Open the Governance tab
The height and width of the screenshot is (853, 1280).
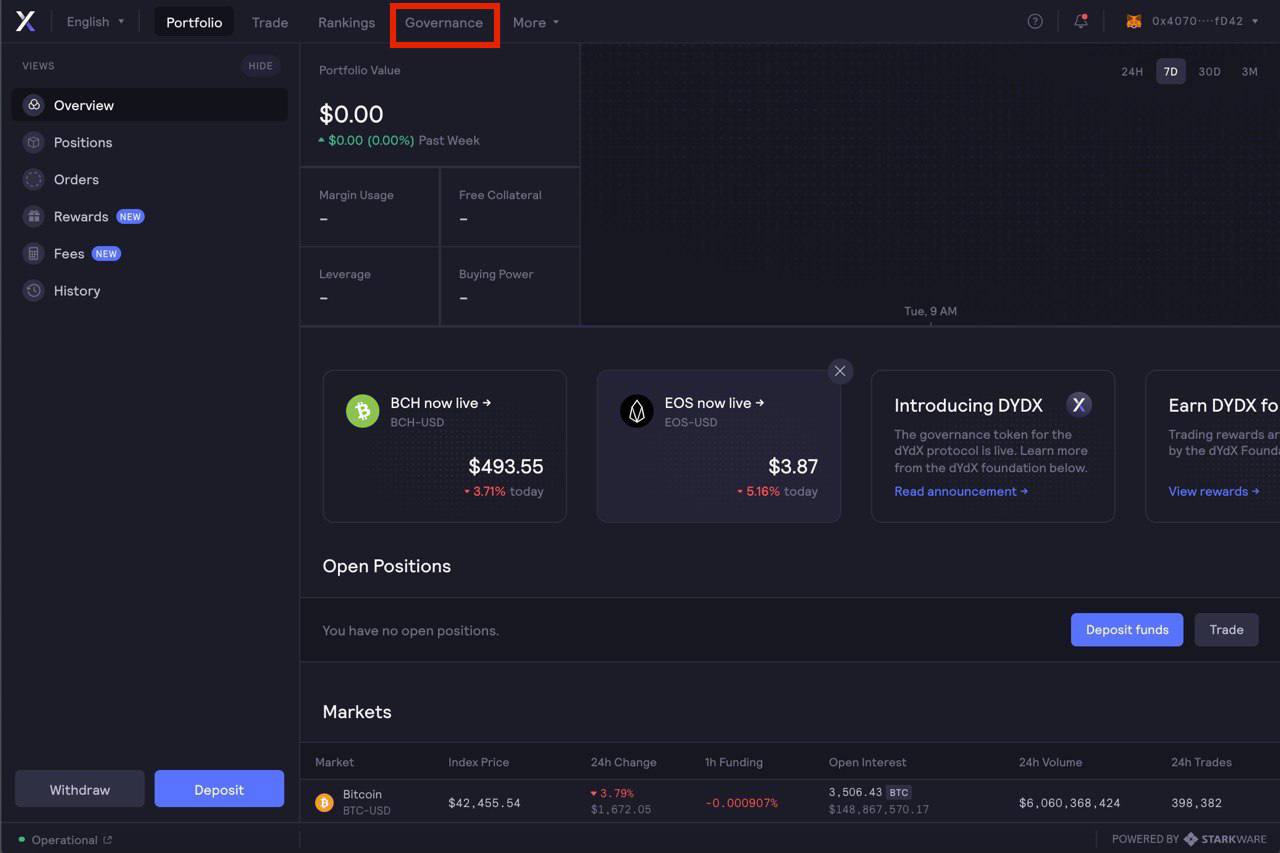coord(444,22)
